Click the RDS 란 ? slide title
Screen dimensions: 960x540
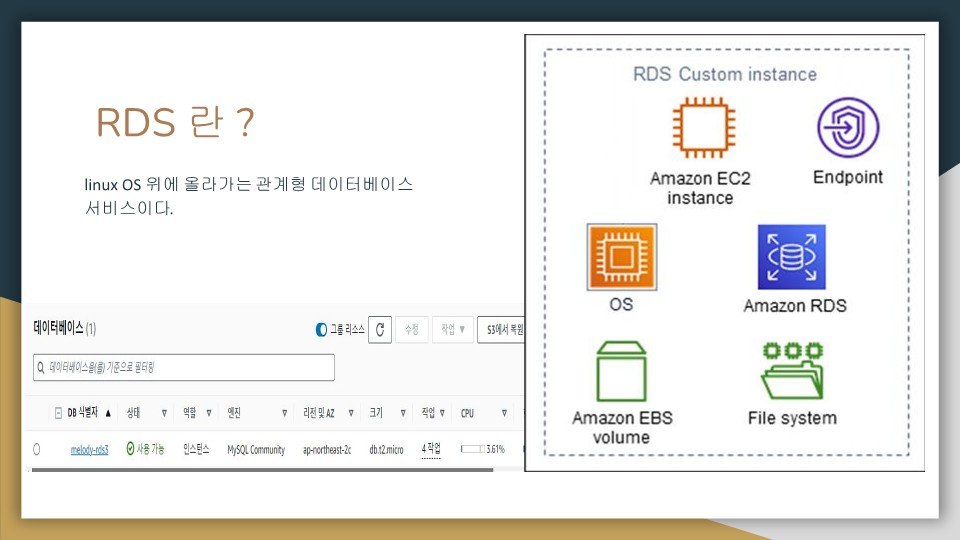(x=175, y=122)
